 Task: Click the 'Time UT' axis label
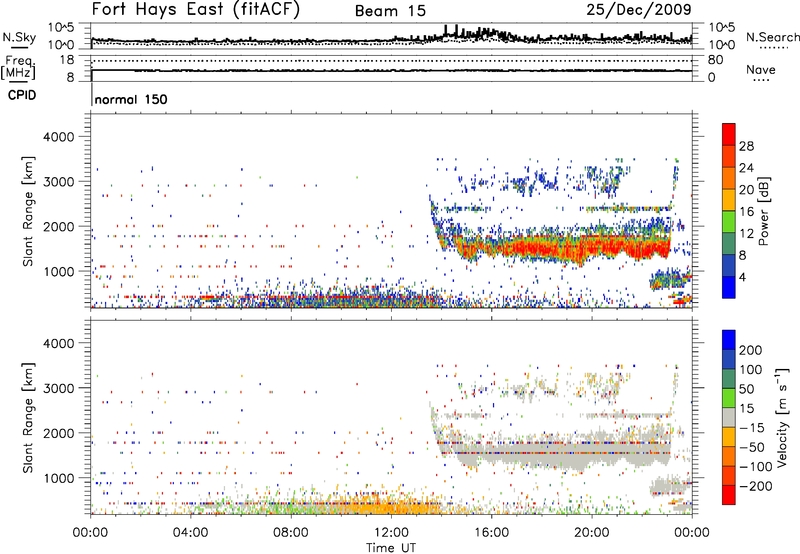coord(391,547)
